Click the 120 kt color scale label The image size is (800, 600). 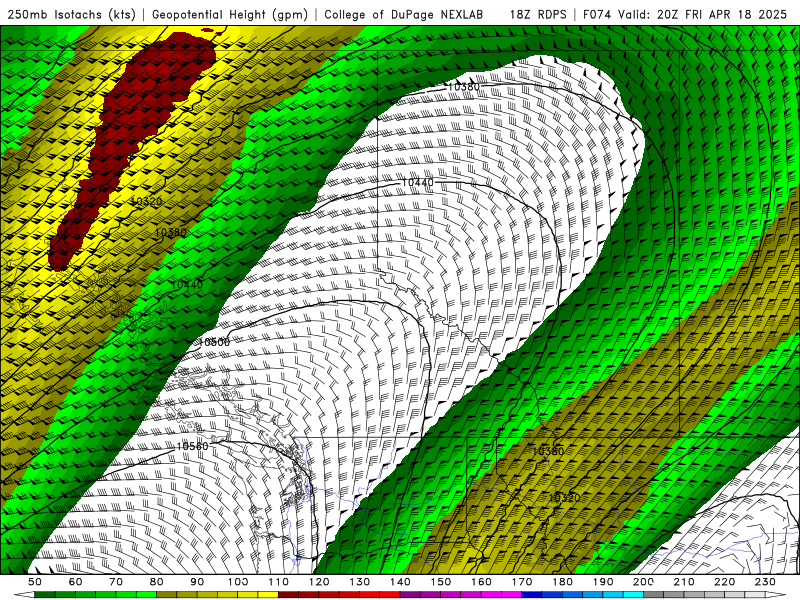(319, 582)
